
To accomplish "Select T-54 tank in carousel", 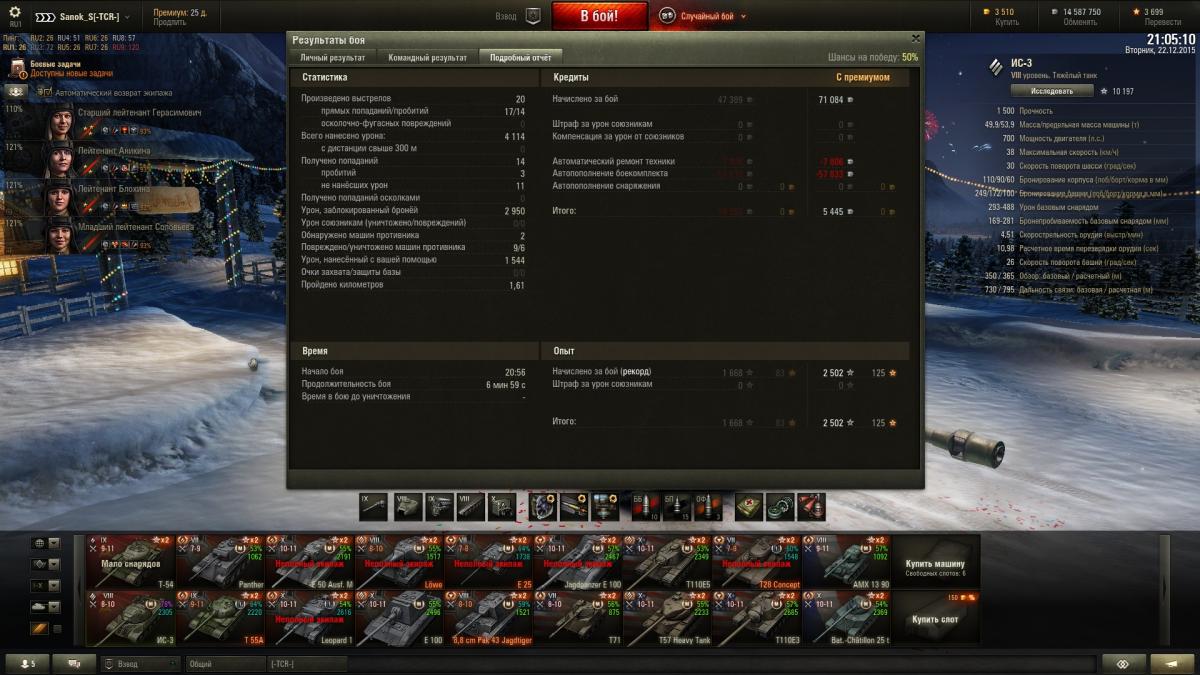I will click(x=130, y=561).
